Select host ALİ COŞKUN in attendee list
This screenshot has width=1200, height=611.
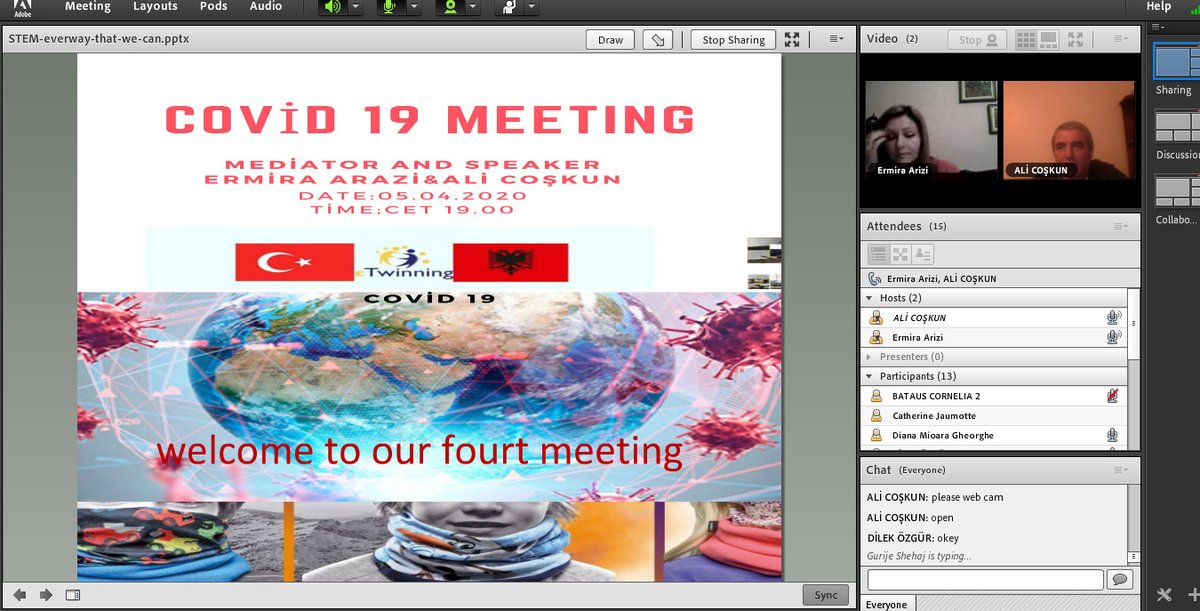[x=994, y=318]
